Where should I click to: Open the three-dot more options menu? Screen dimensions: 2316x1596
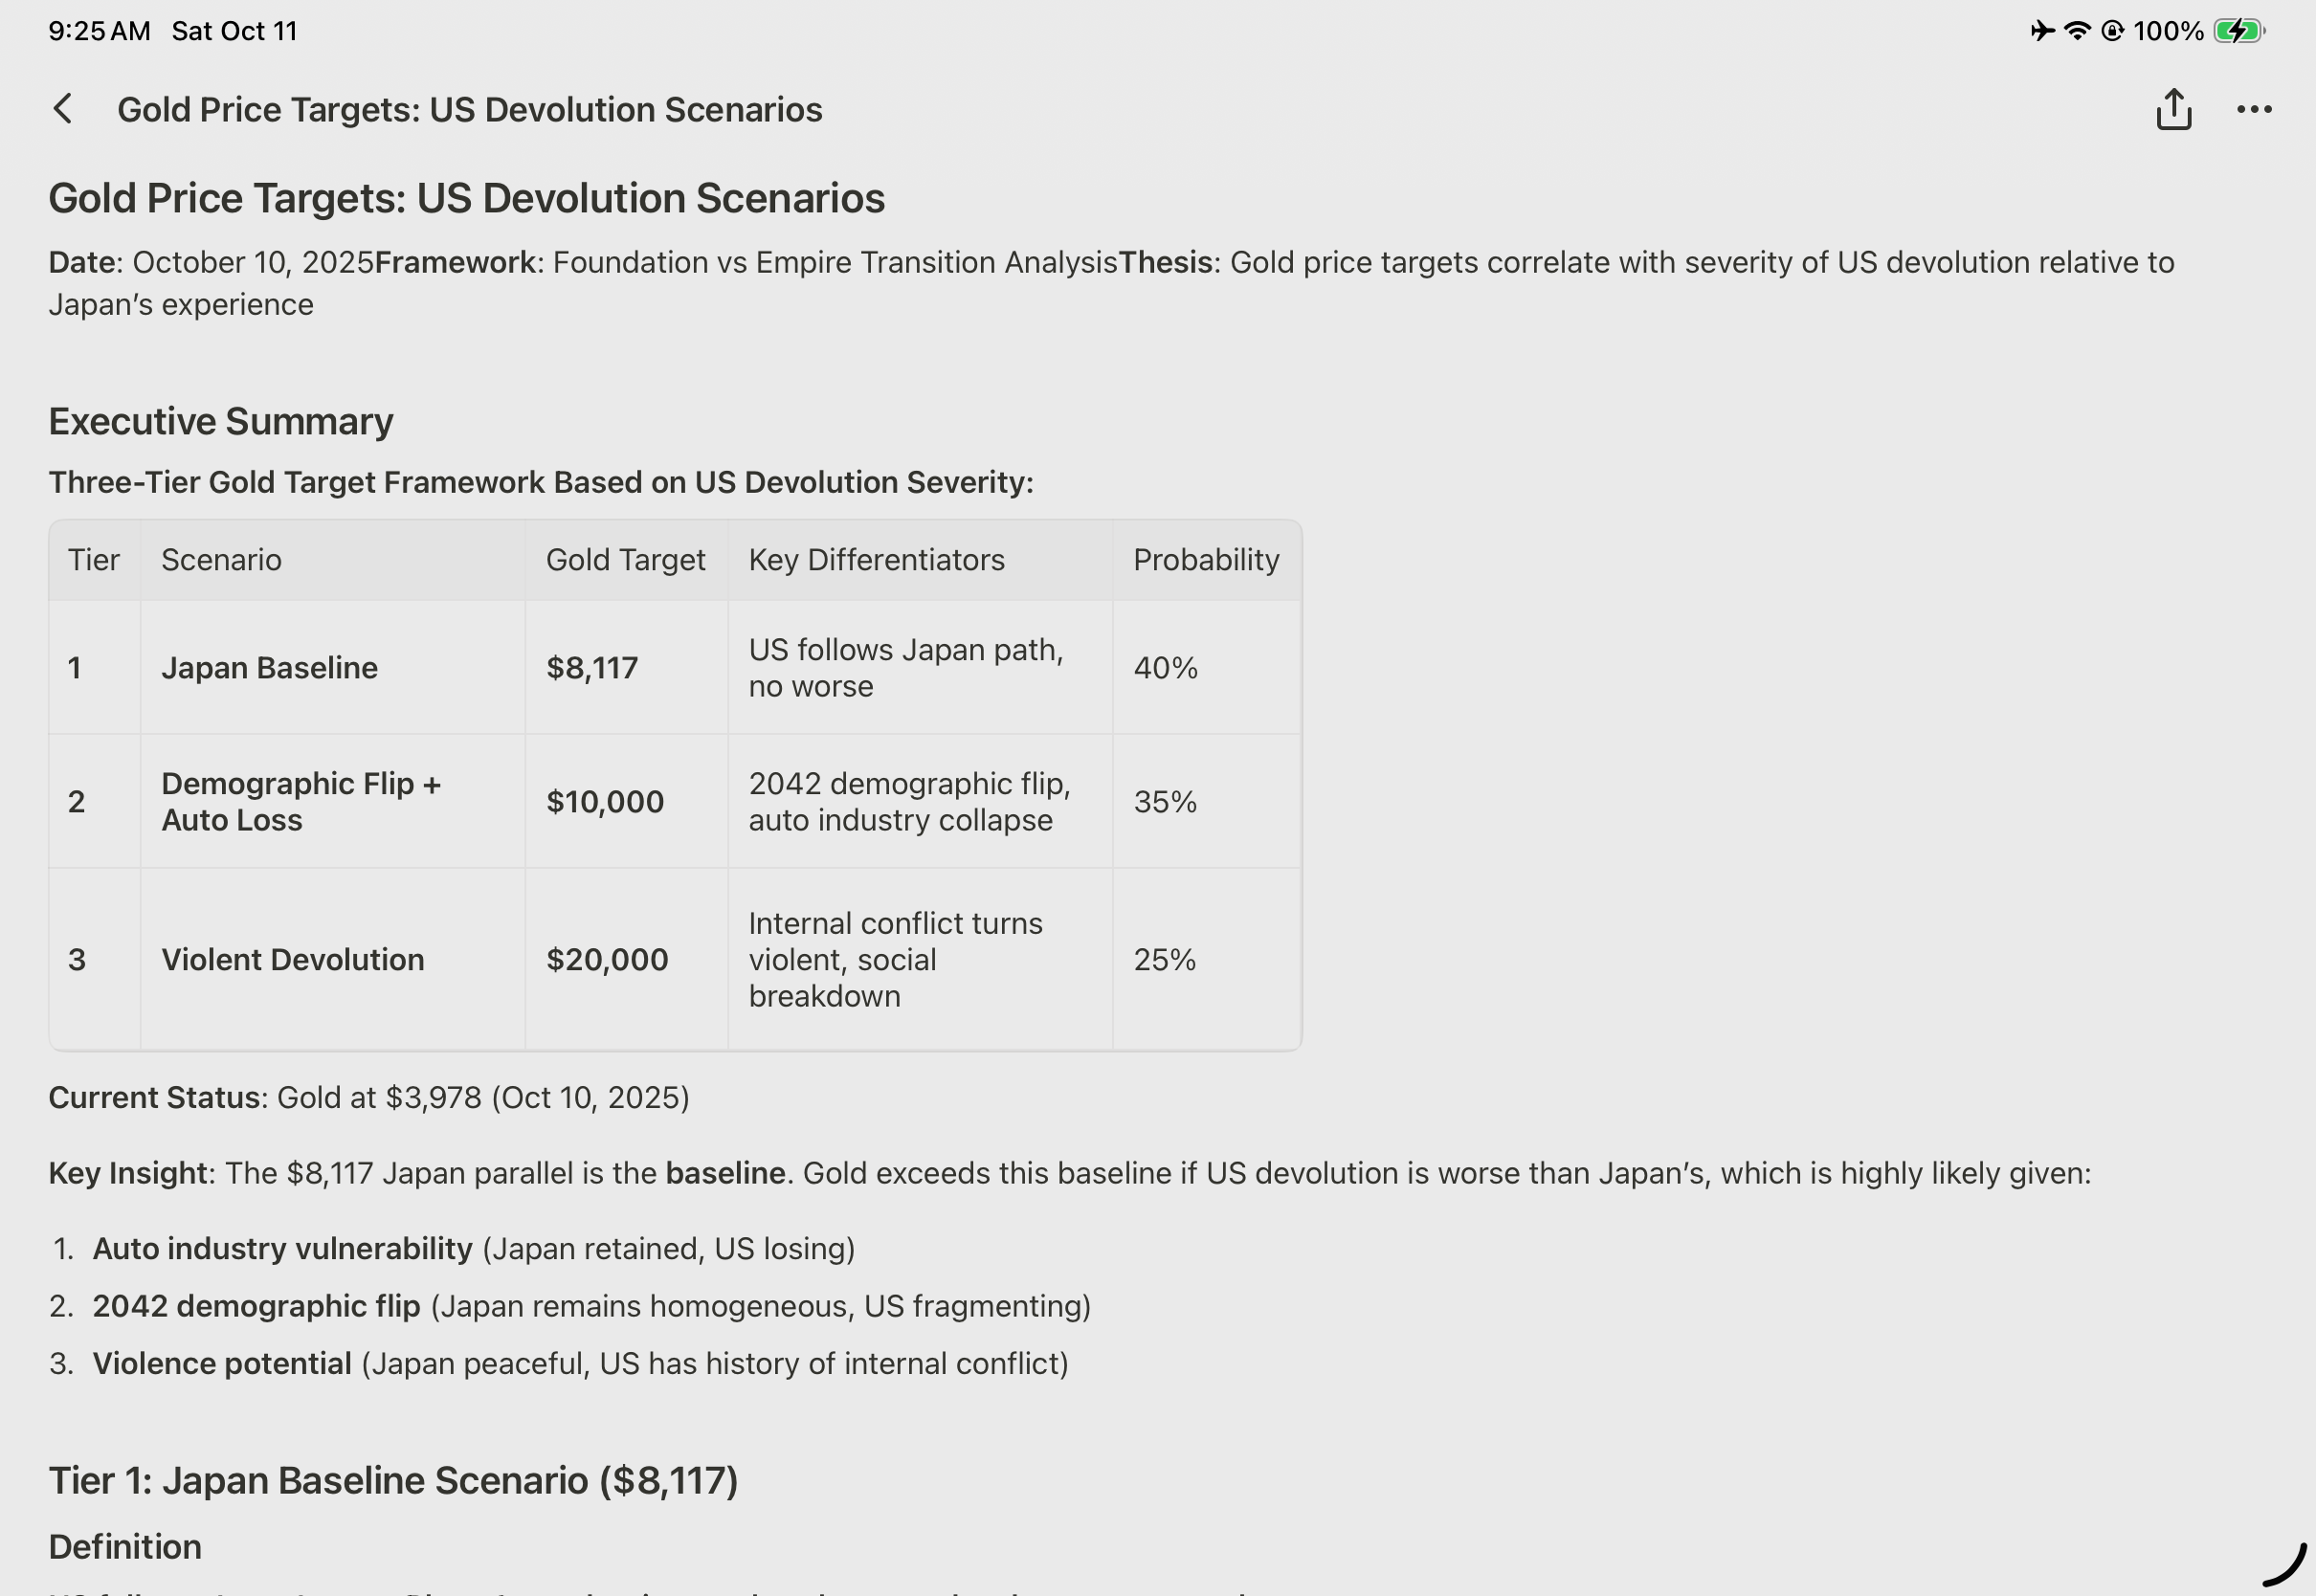[x=2254, y=109]
